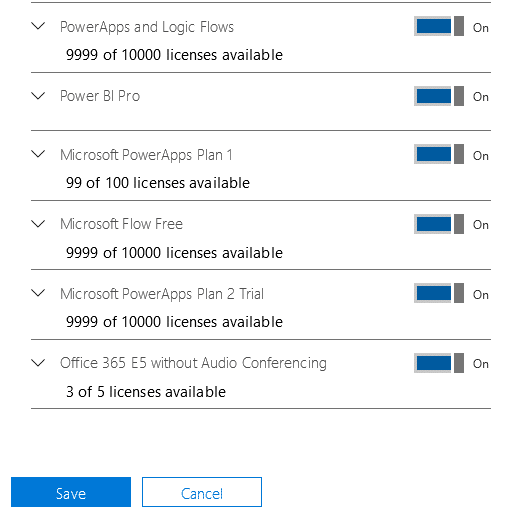Select the Power BI Pro label

coord(100,96)
